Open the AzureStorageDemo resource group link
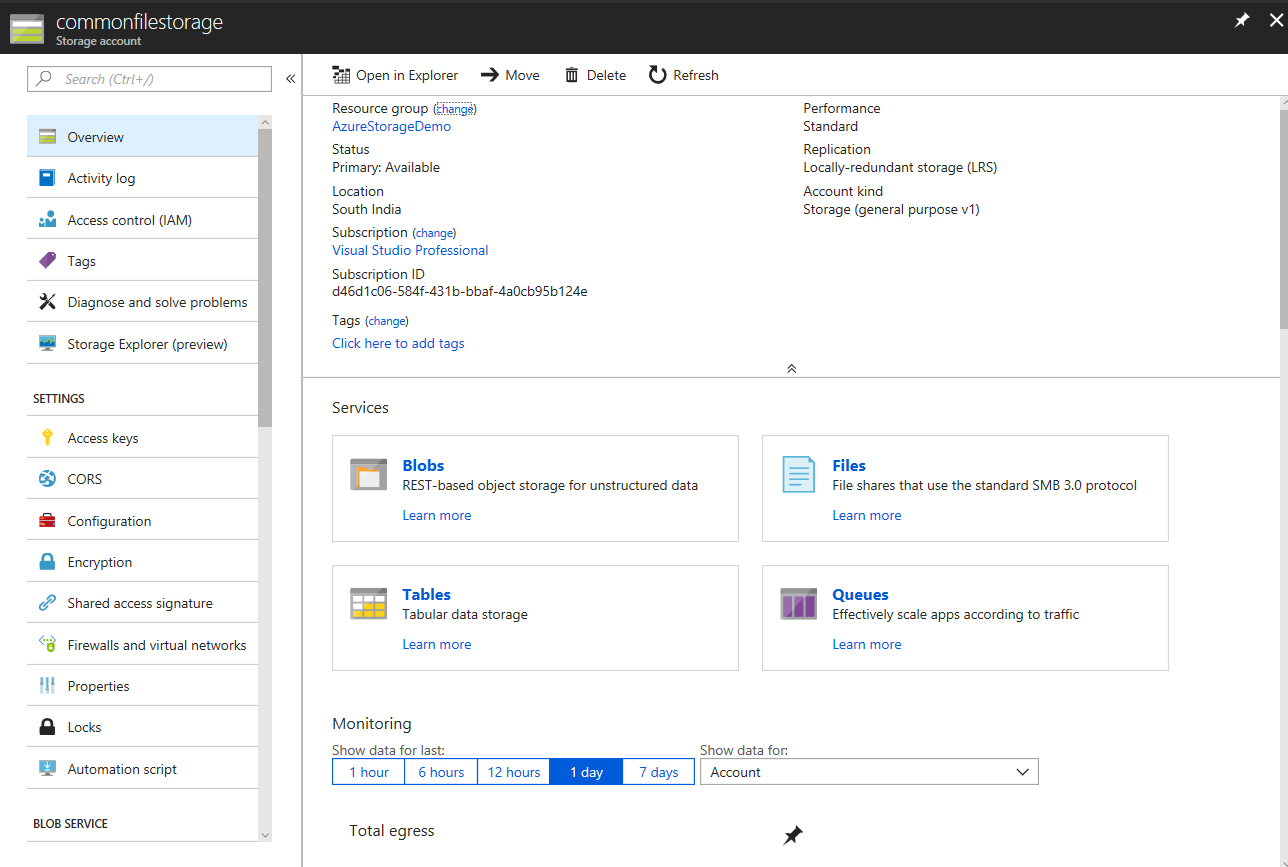Viewport: 1288px width, 867px height. pos(391,126)
